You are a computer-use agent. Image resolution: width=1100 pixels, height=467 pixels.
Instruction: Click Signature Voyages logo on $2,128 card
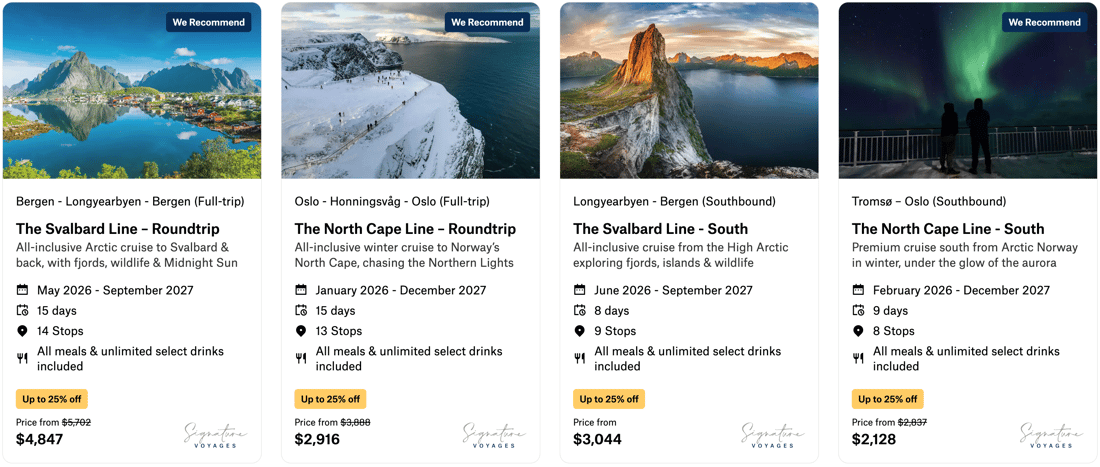tap(1051, 434)
